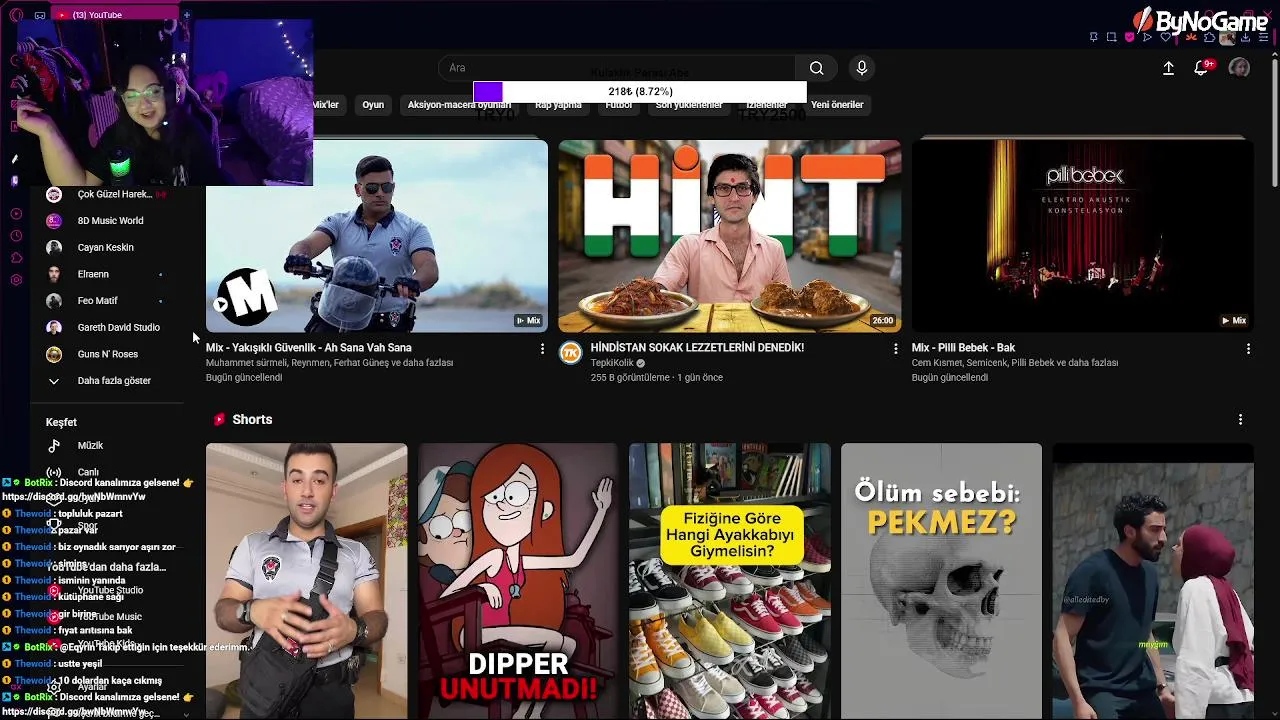Click the Canlı live broadcast icon
This screenshot has height=720, width=1280.
54,472
